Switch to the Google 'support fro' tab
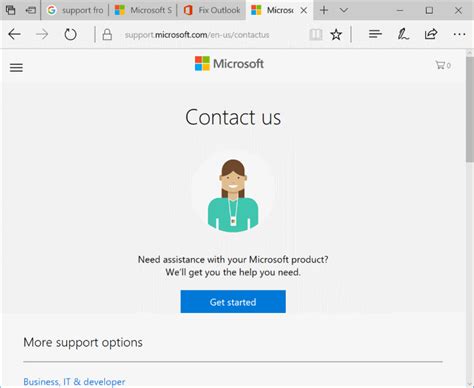Viewport: 474px width, 388px height. coord(75,10)
